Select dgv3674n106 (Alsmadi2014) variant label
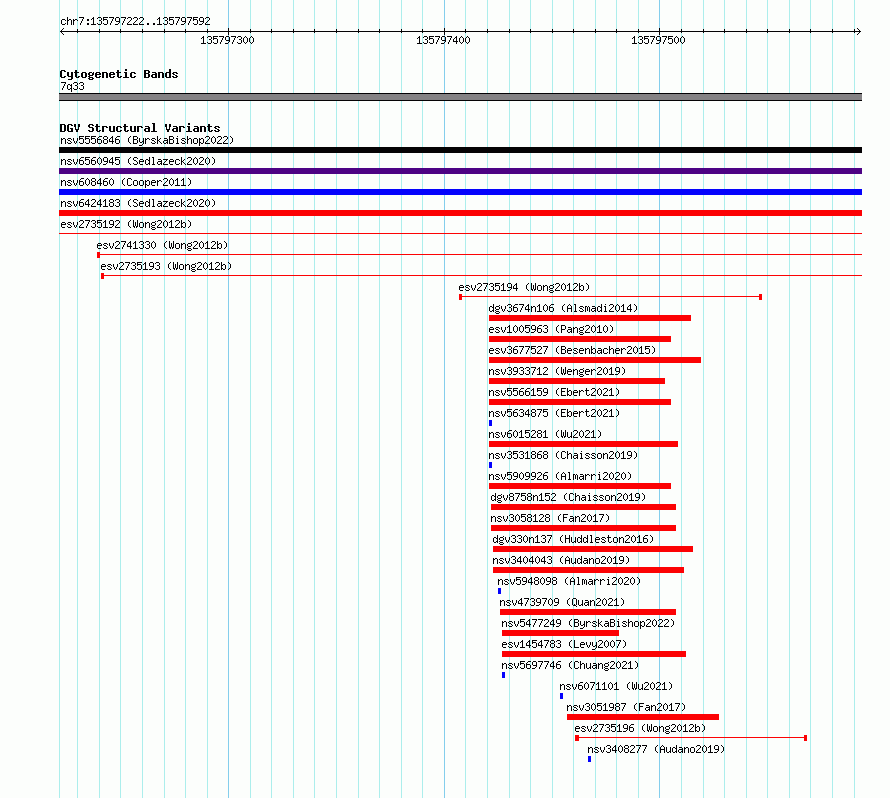The height and width of the screenshot is (798, 890). [563, 308]
